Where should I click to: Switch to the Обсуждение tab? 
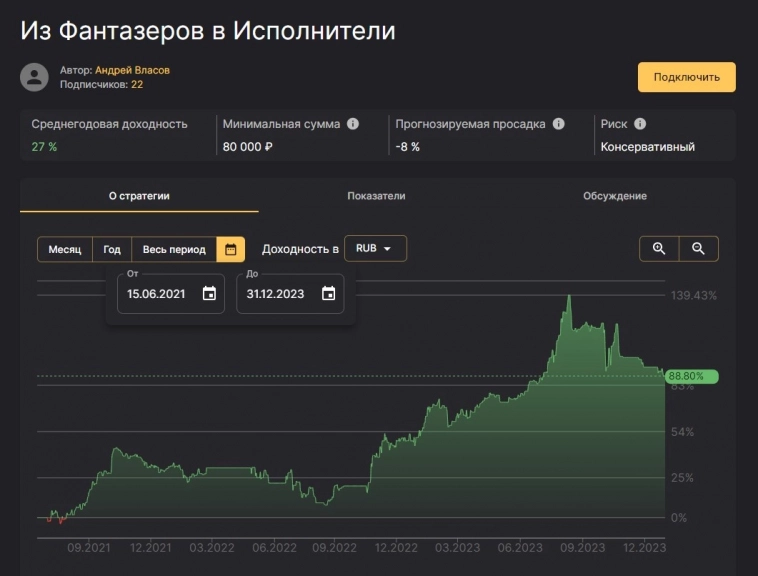(x=615, y=196)
